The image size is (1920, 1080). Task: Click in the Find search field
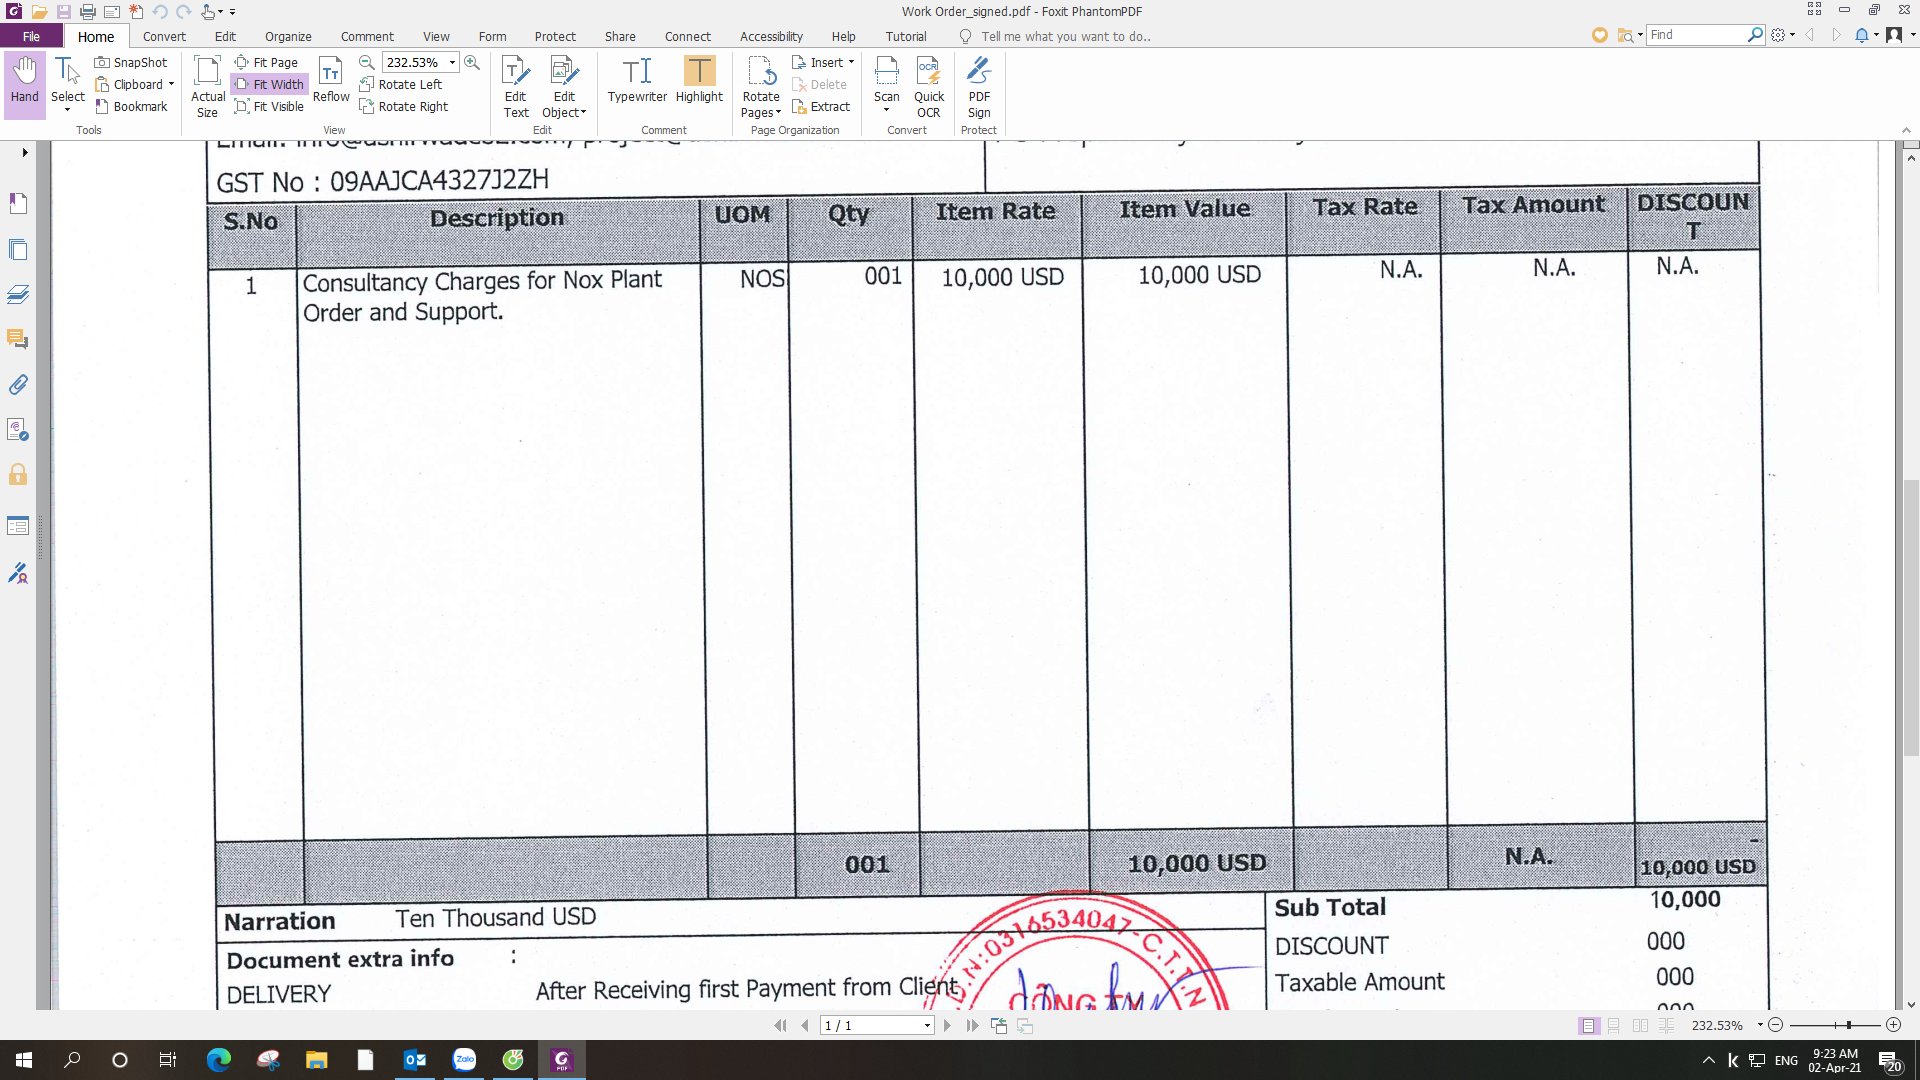pos(1696,35)
